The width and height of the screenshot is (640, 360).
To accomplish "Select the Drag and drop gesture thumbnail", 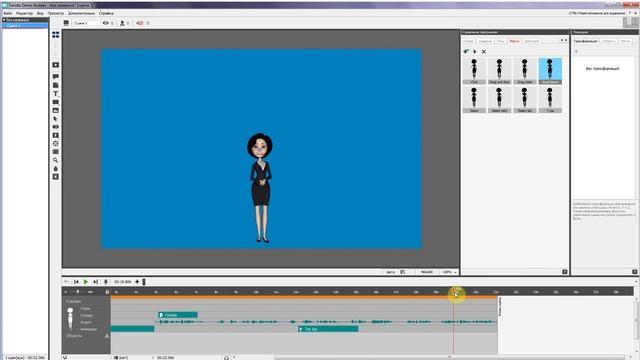I will 500,71.
